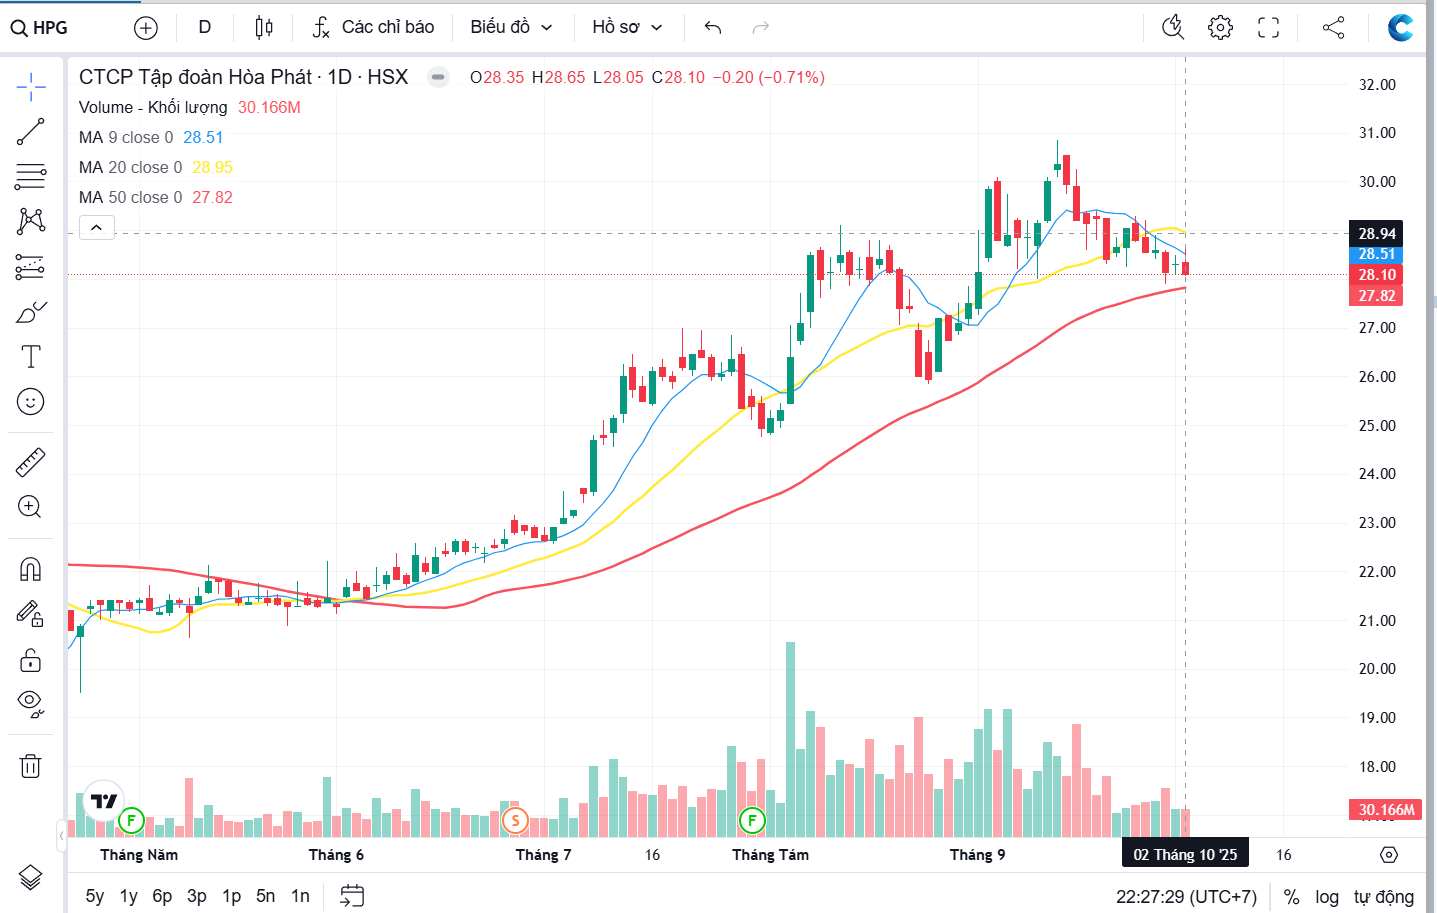Expand the Biểu đồ dropdown

point(511,27)
